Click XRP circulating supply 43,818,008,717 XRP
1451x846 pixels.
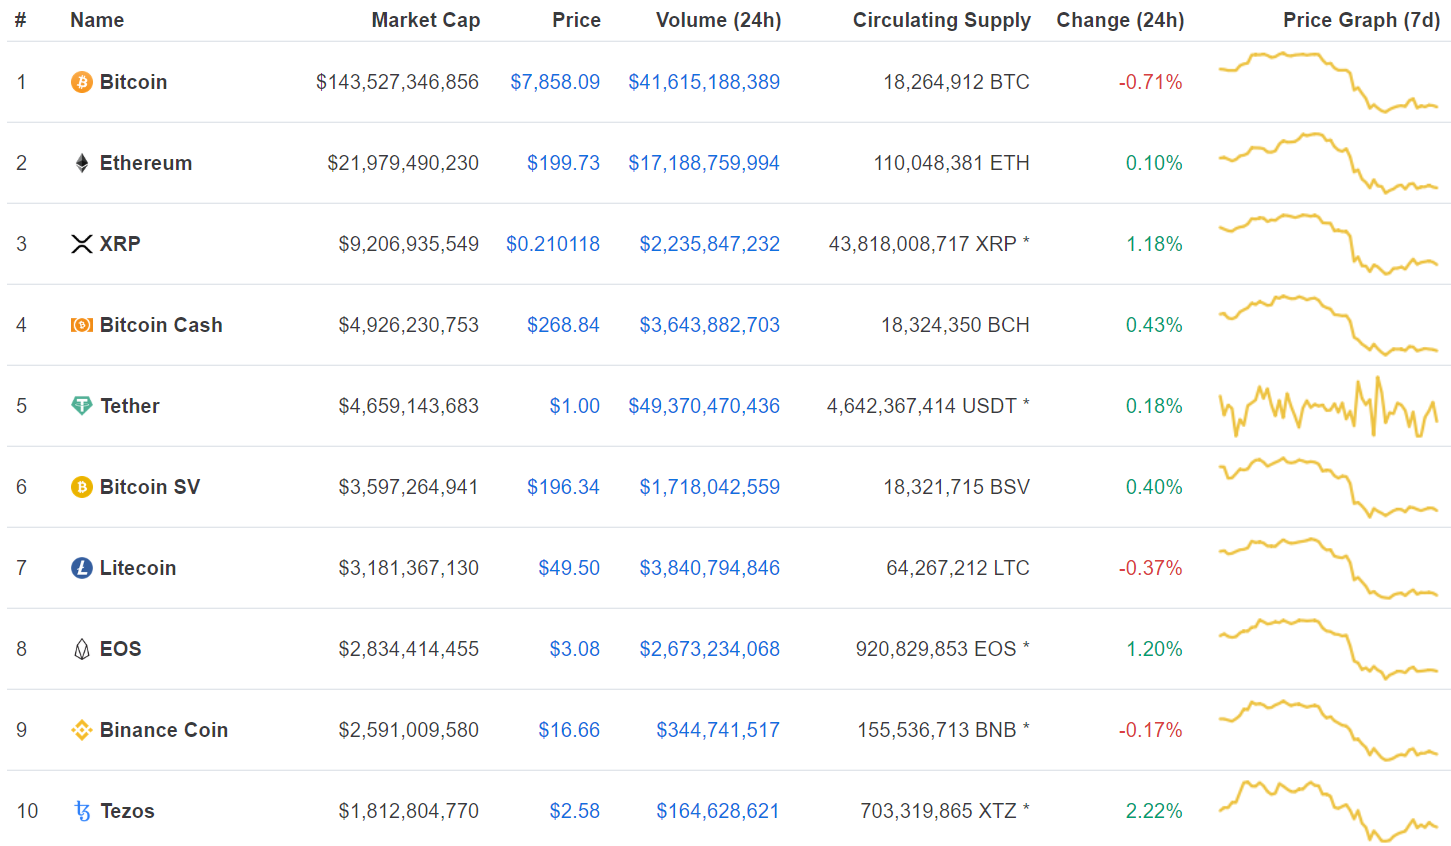tap(929, 244)
